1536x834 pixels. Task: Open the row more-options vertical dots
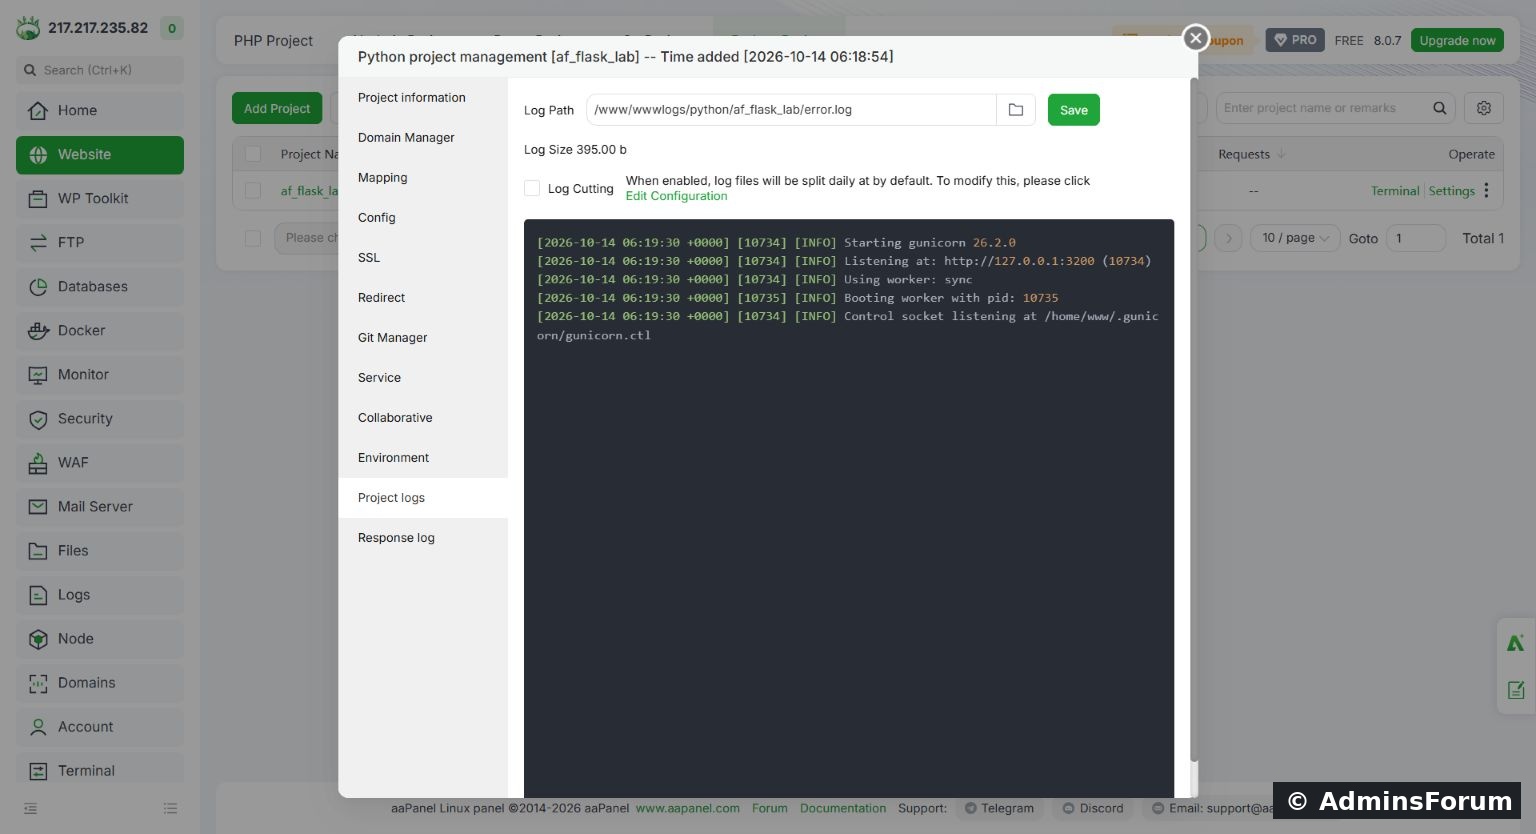click(1487, 190)
